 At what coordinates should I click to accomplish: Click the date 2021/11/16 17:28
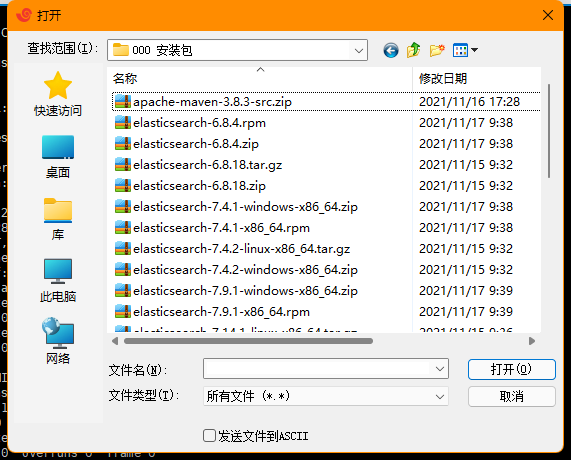(x=469, y=102)
